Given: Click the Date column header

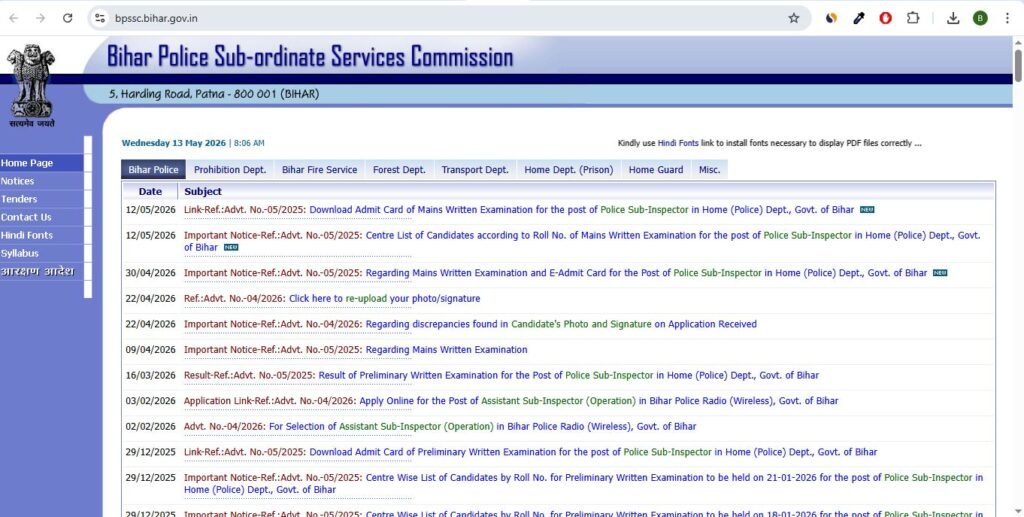Looking at the screenshot, I should coord(150,191).
